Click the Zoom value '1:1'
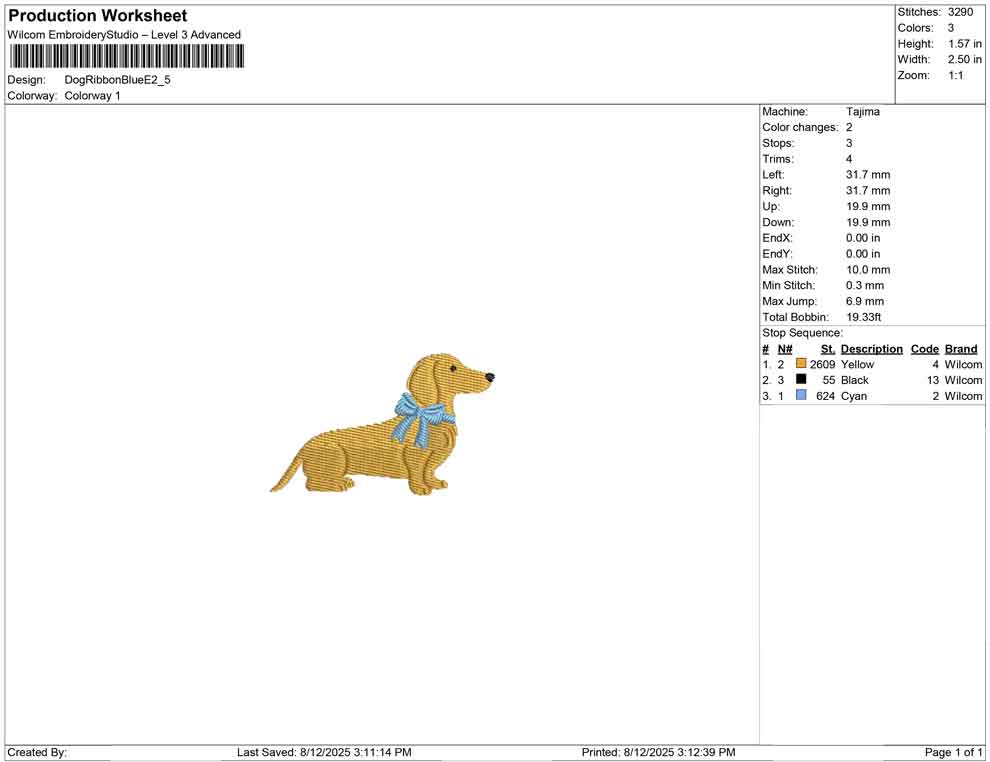Viewport: 990px width, 762px height. (x=956, y=75)
